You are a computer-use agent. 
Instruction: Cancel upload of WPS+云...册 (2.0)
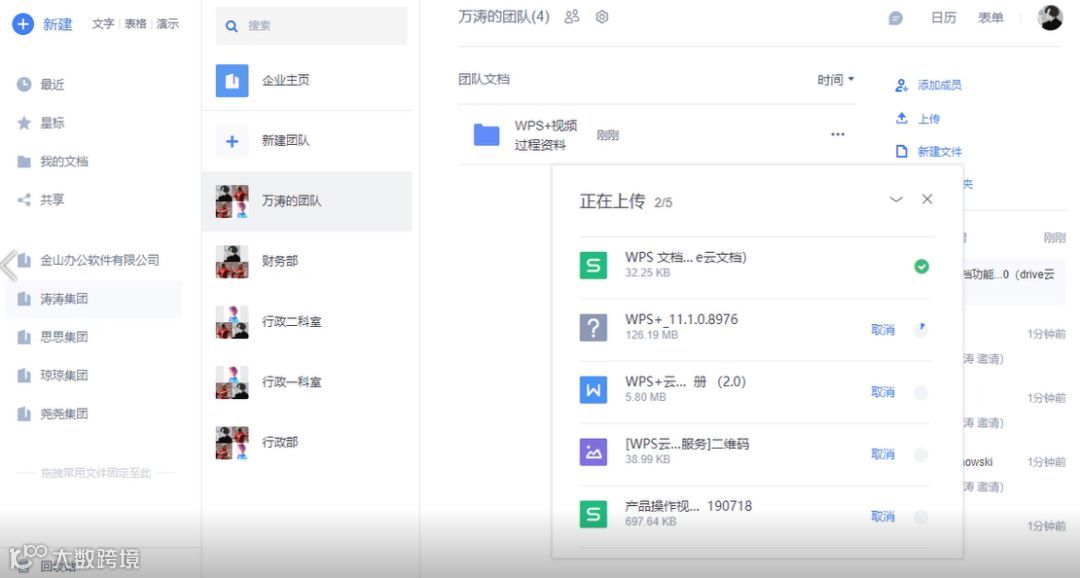click(882, 392)
